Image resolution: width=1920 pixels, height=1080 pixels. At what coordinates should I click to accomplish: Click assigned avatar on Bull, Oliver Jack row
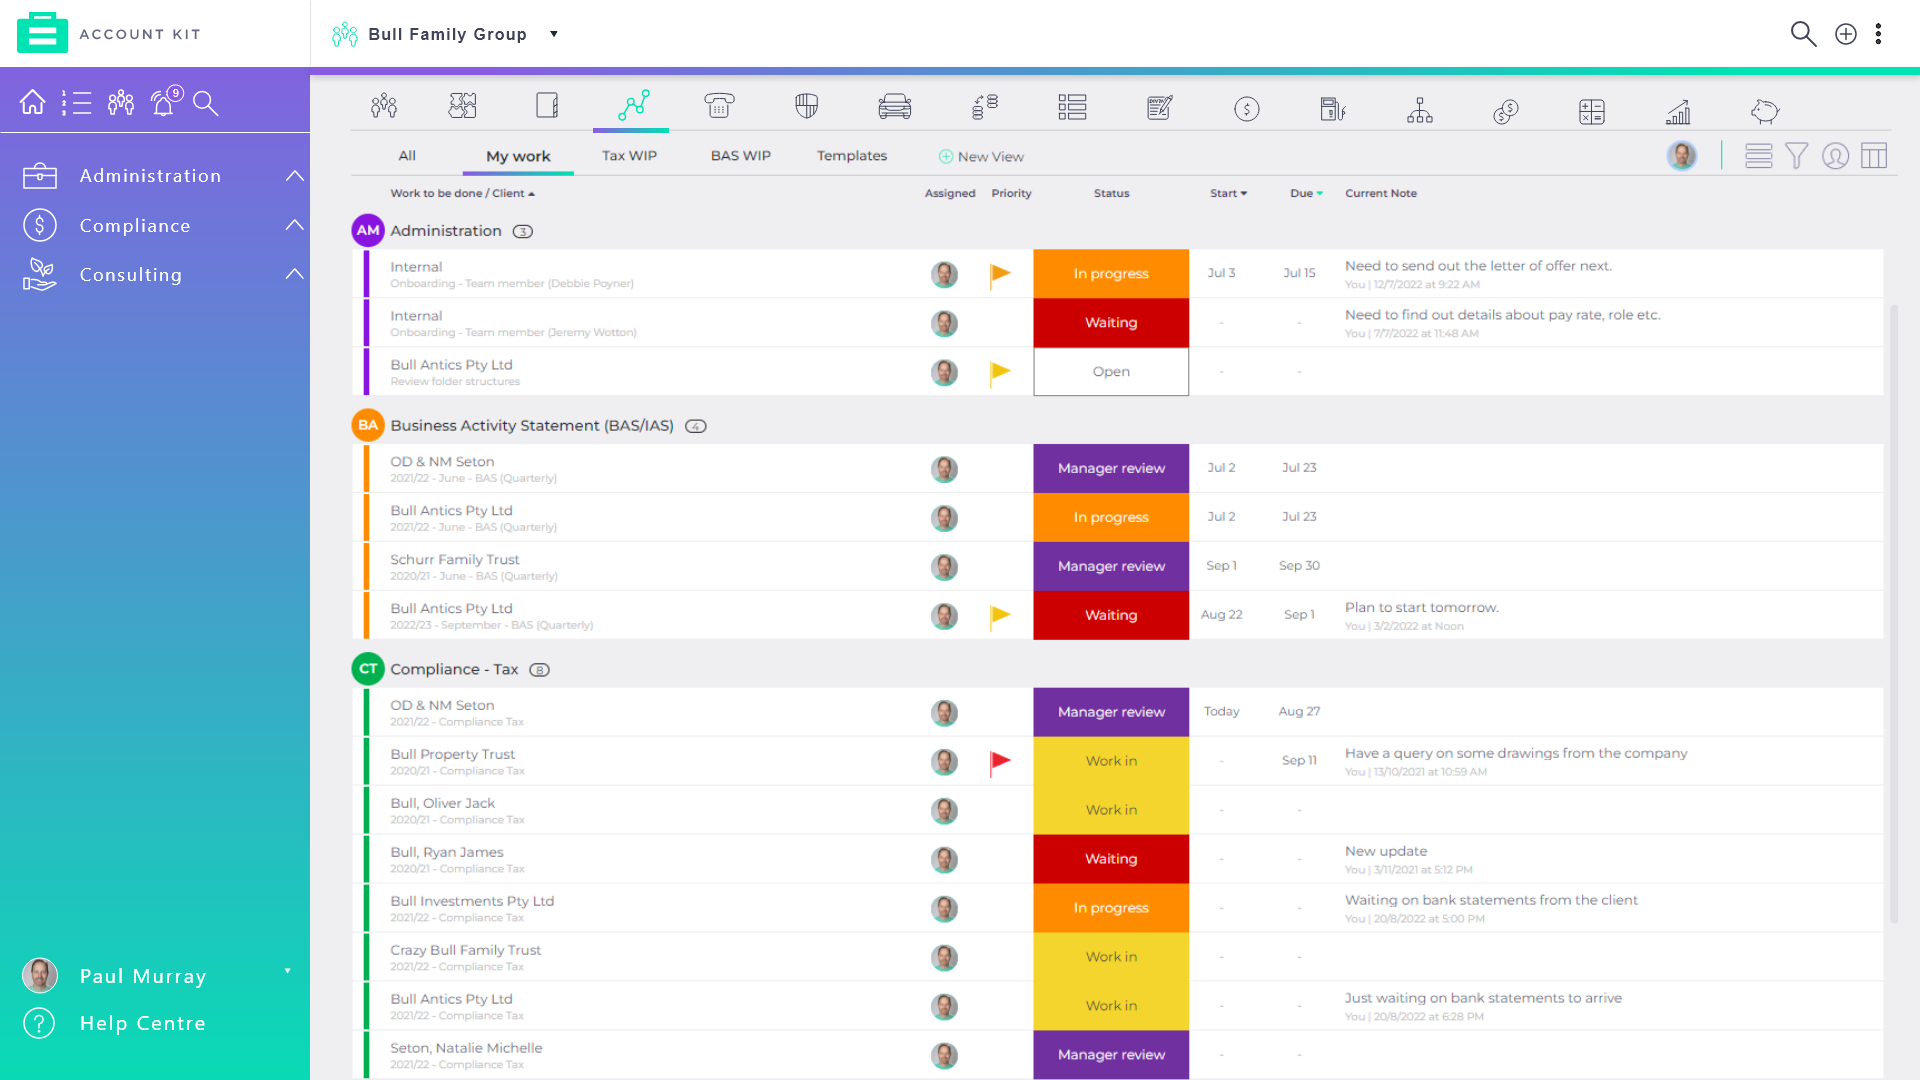pyautogui.click(x=944, y=811)
